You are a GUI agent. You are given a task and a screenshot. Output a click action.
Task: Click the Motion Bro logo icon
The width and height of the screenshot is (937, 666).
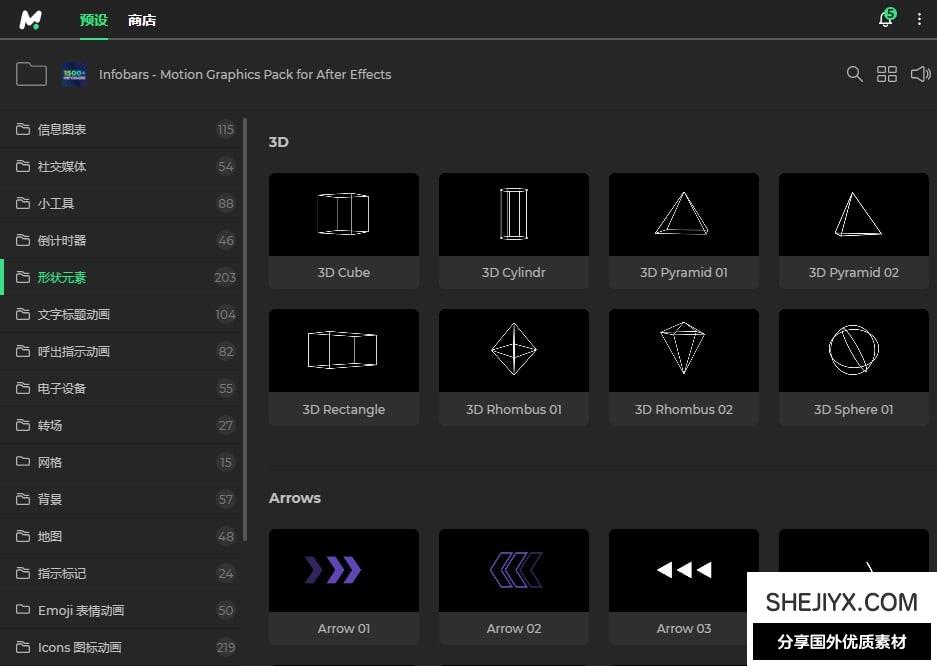[31, 20]
